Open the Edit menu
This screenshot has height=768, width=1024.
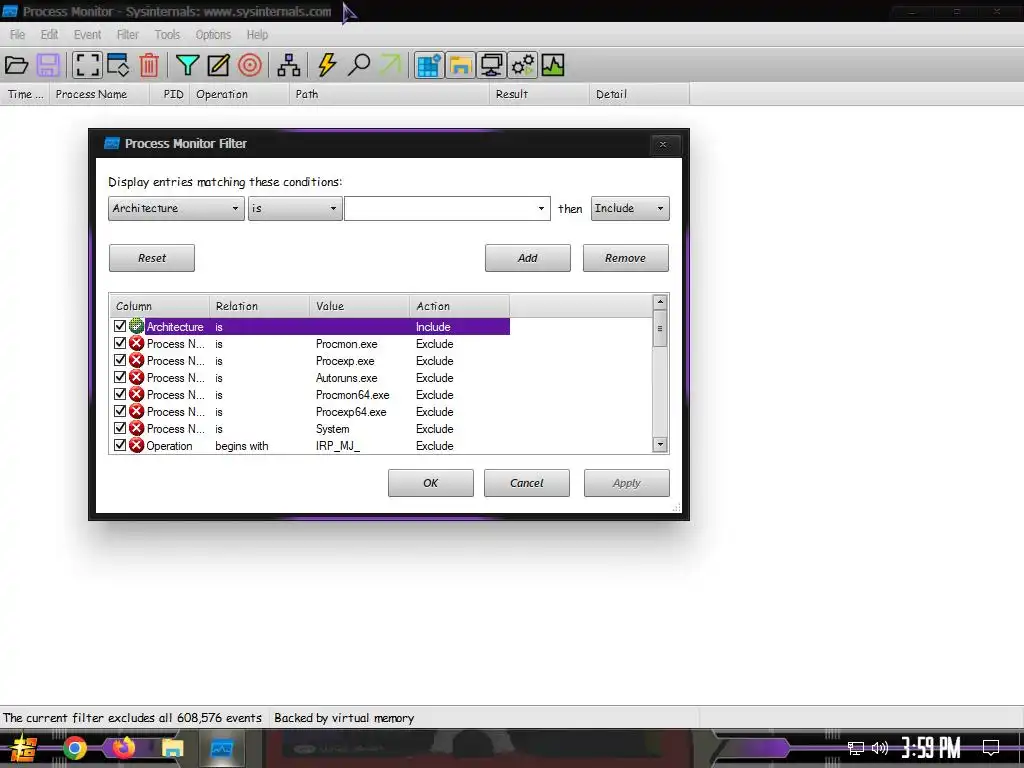point(49,35)
